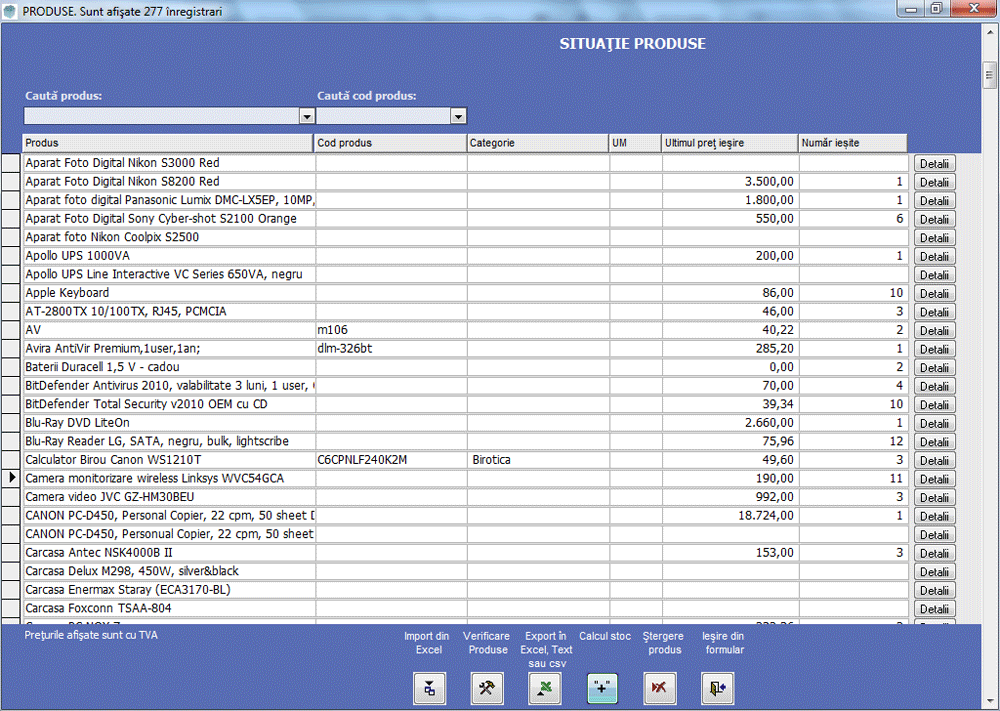Viewport: 1000px width, 711px height.
Task: Open Detalii for Apollo UPS 1000VA
Action: (x=934, y=256)
